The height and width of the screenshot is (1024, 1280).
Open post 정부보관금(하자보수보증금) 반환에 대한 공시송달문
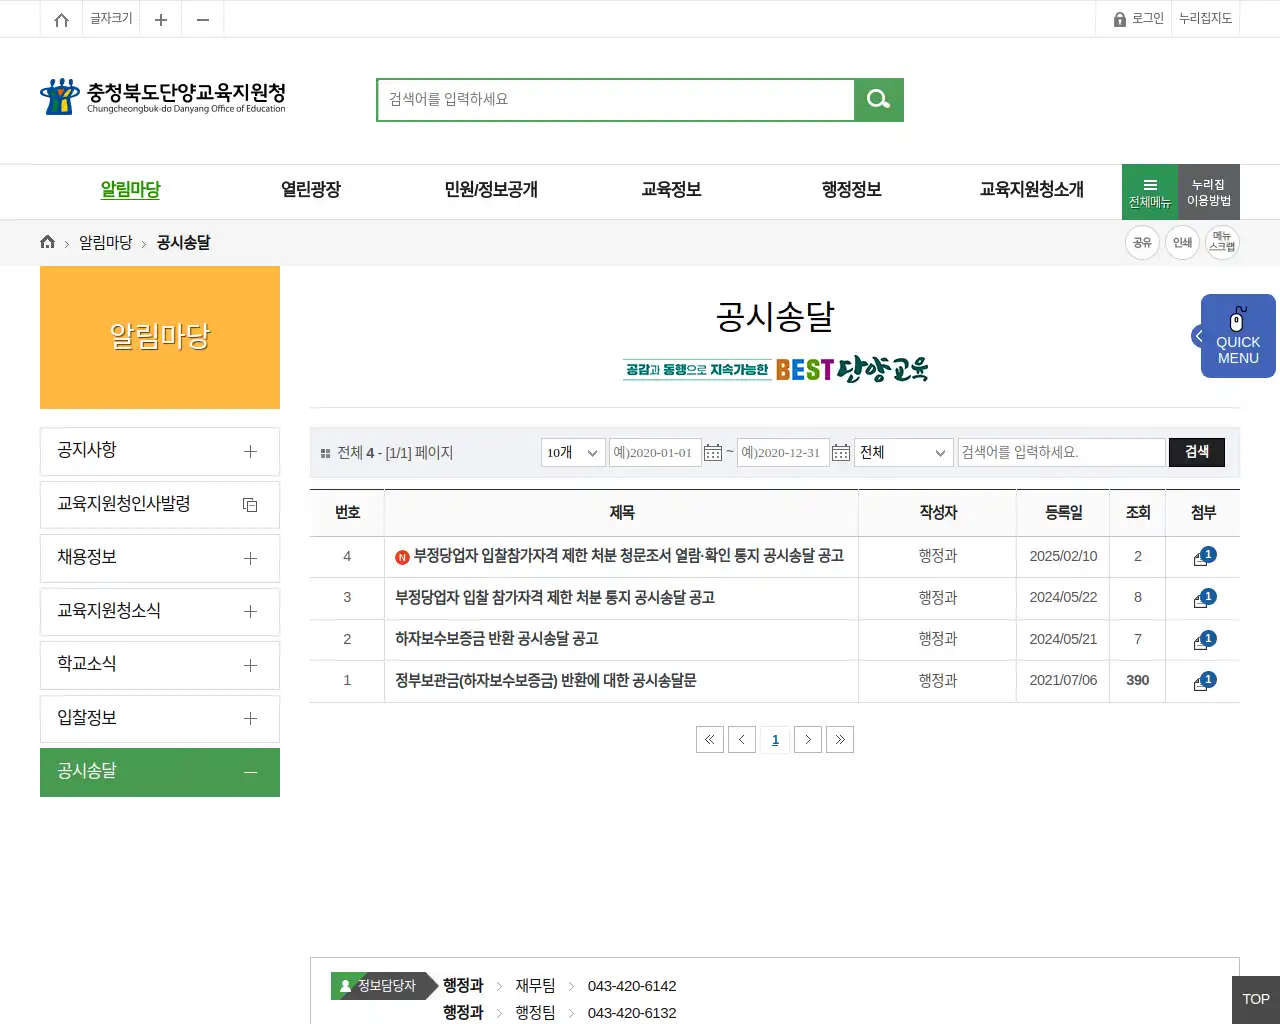[x=546, y=681]
